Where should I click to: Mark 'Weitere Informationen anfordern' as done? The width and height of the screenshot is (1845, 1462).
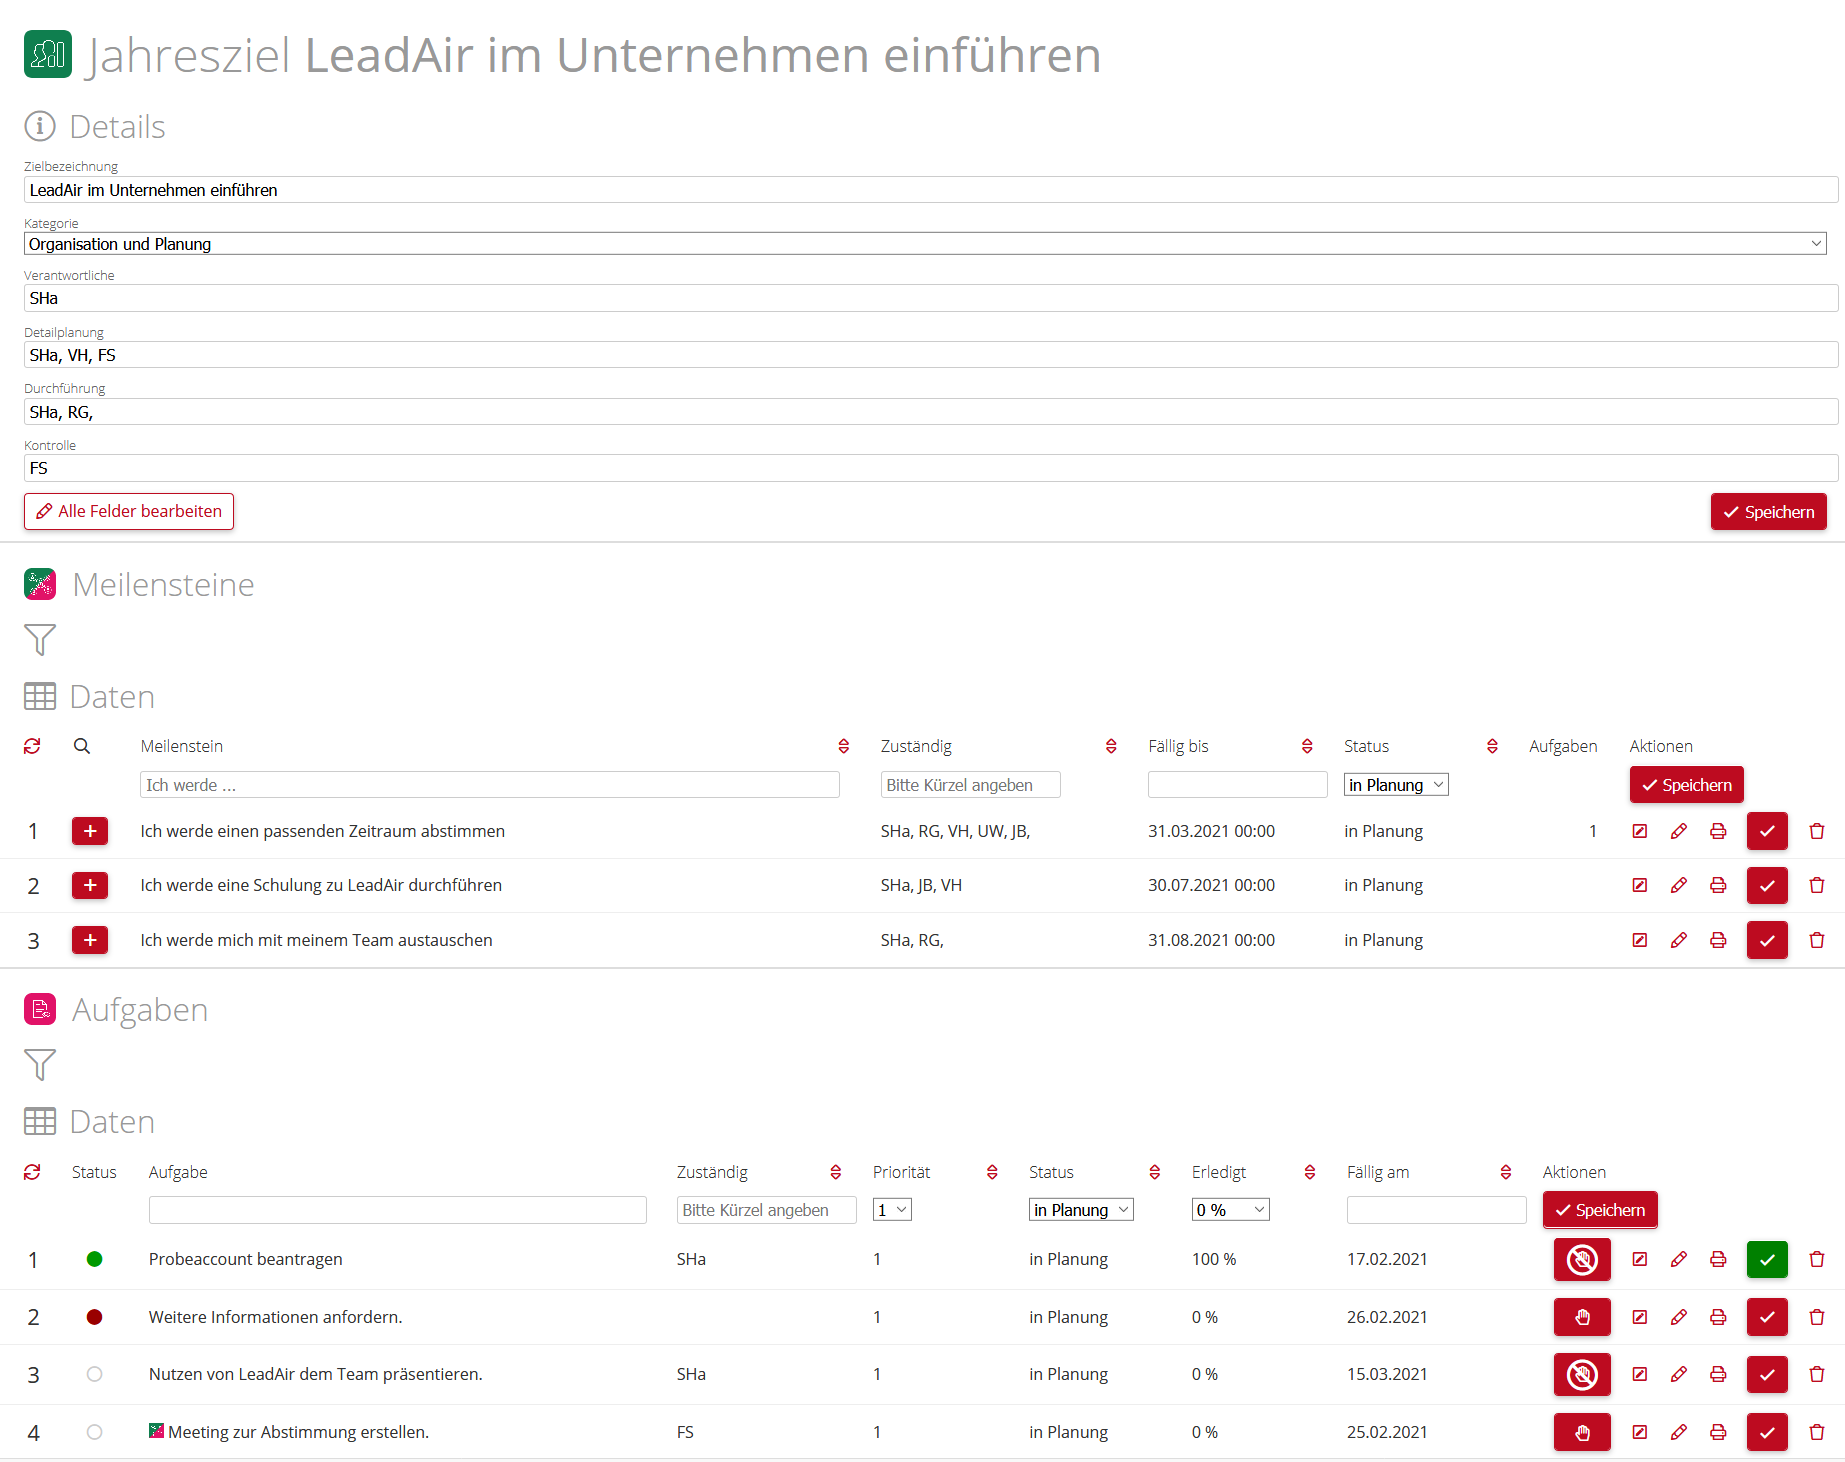[x=1767, y=1317]
